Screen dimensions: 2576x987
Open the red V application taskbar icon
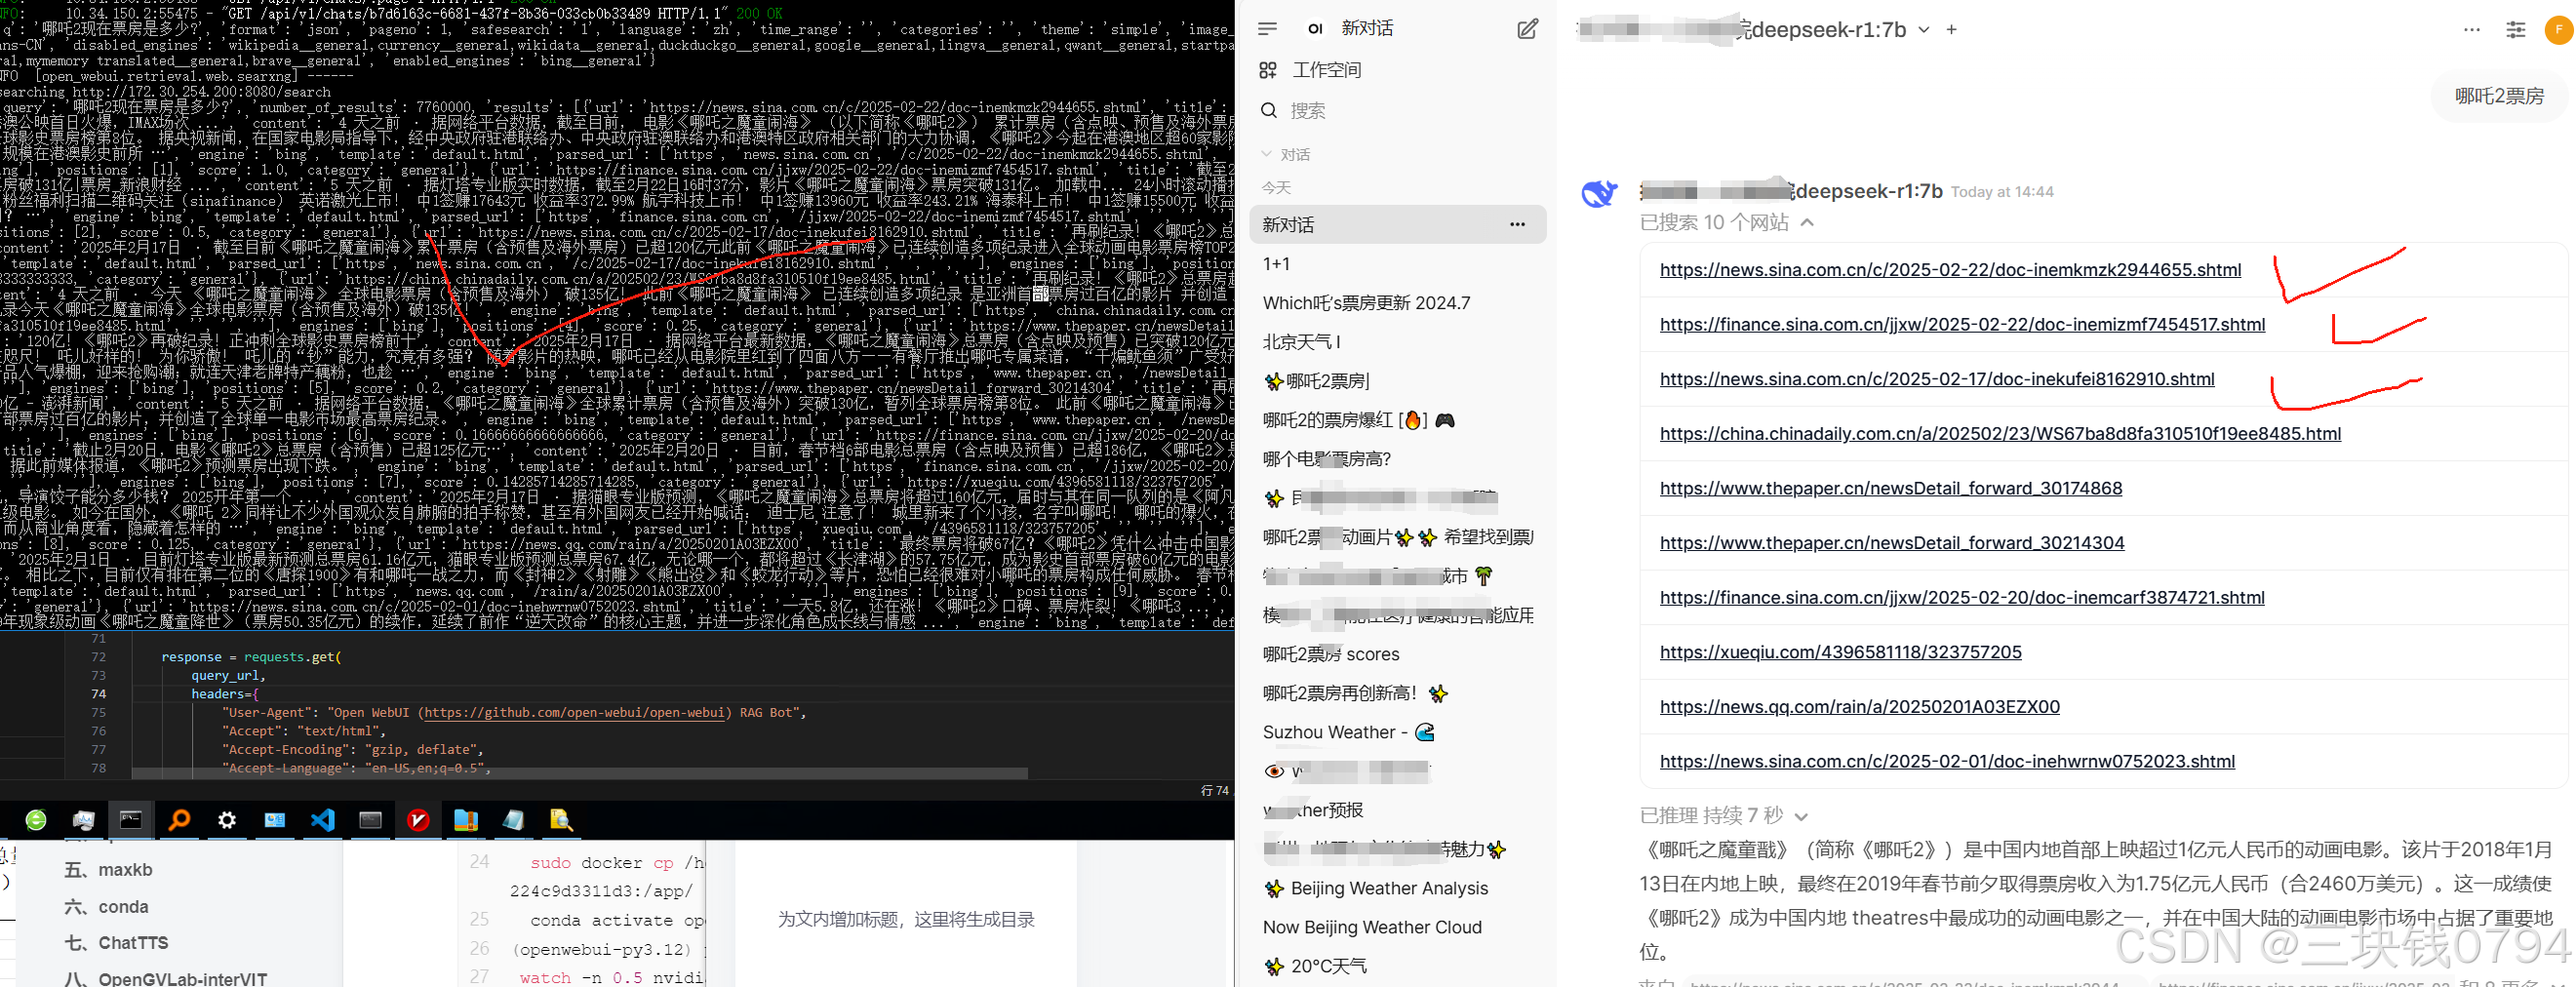418,820
